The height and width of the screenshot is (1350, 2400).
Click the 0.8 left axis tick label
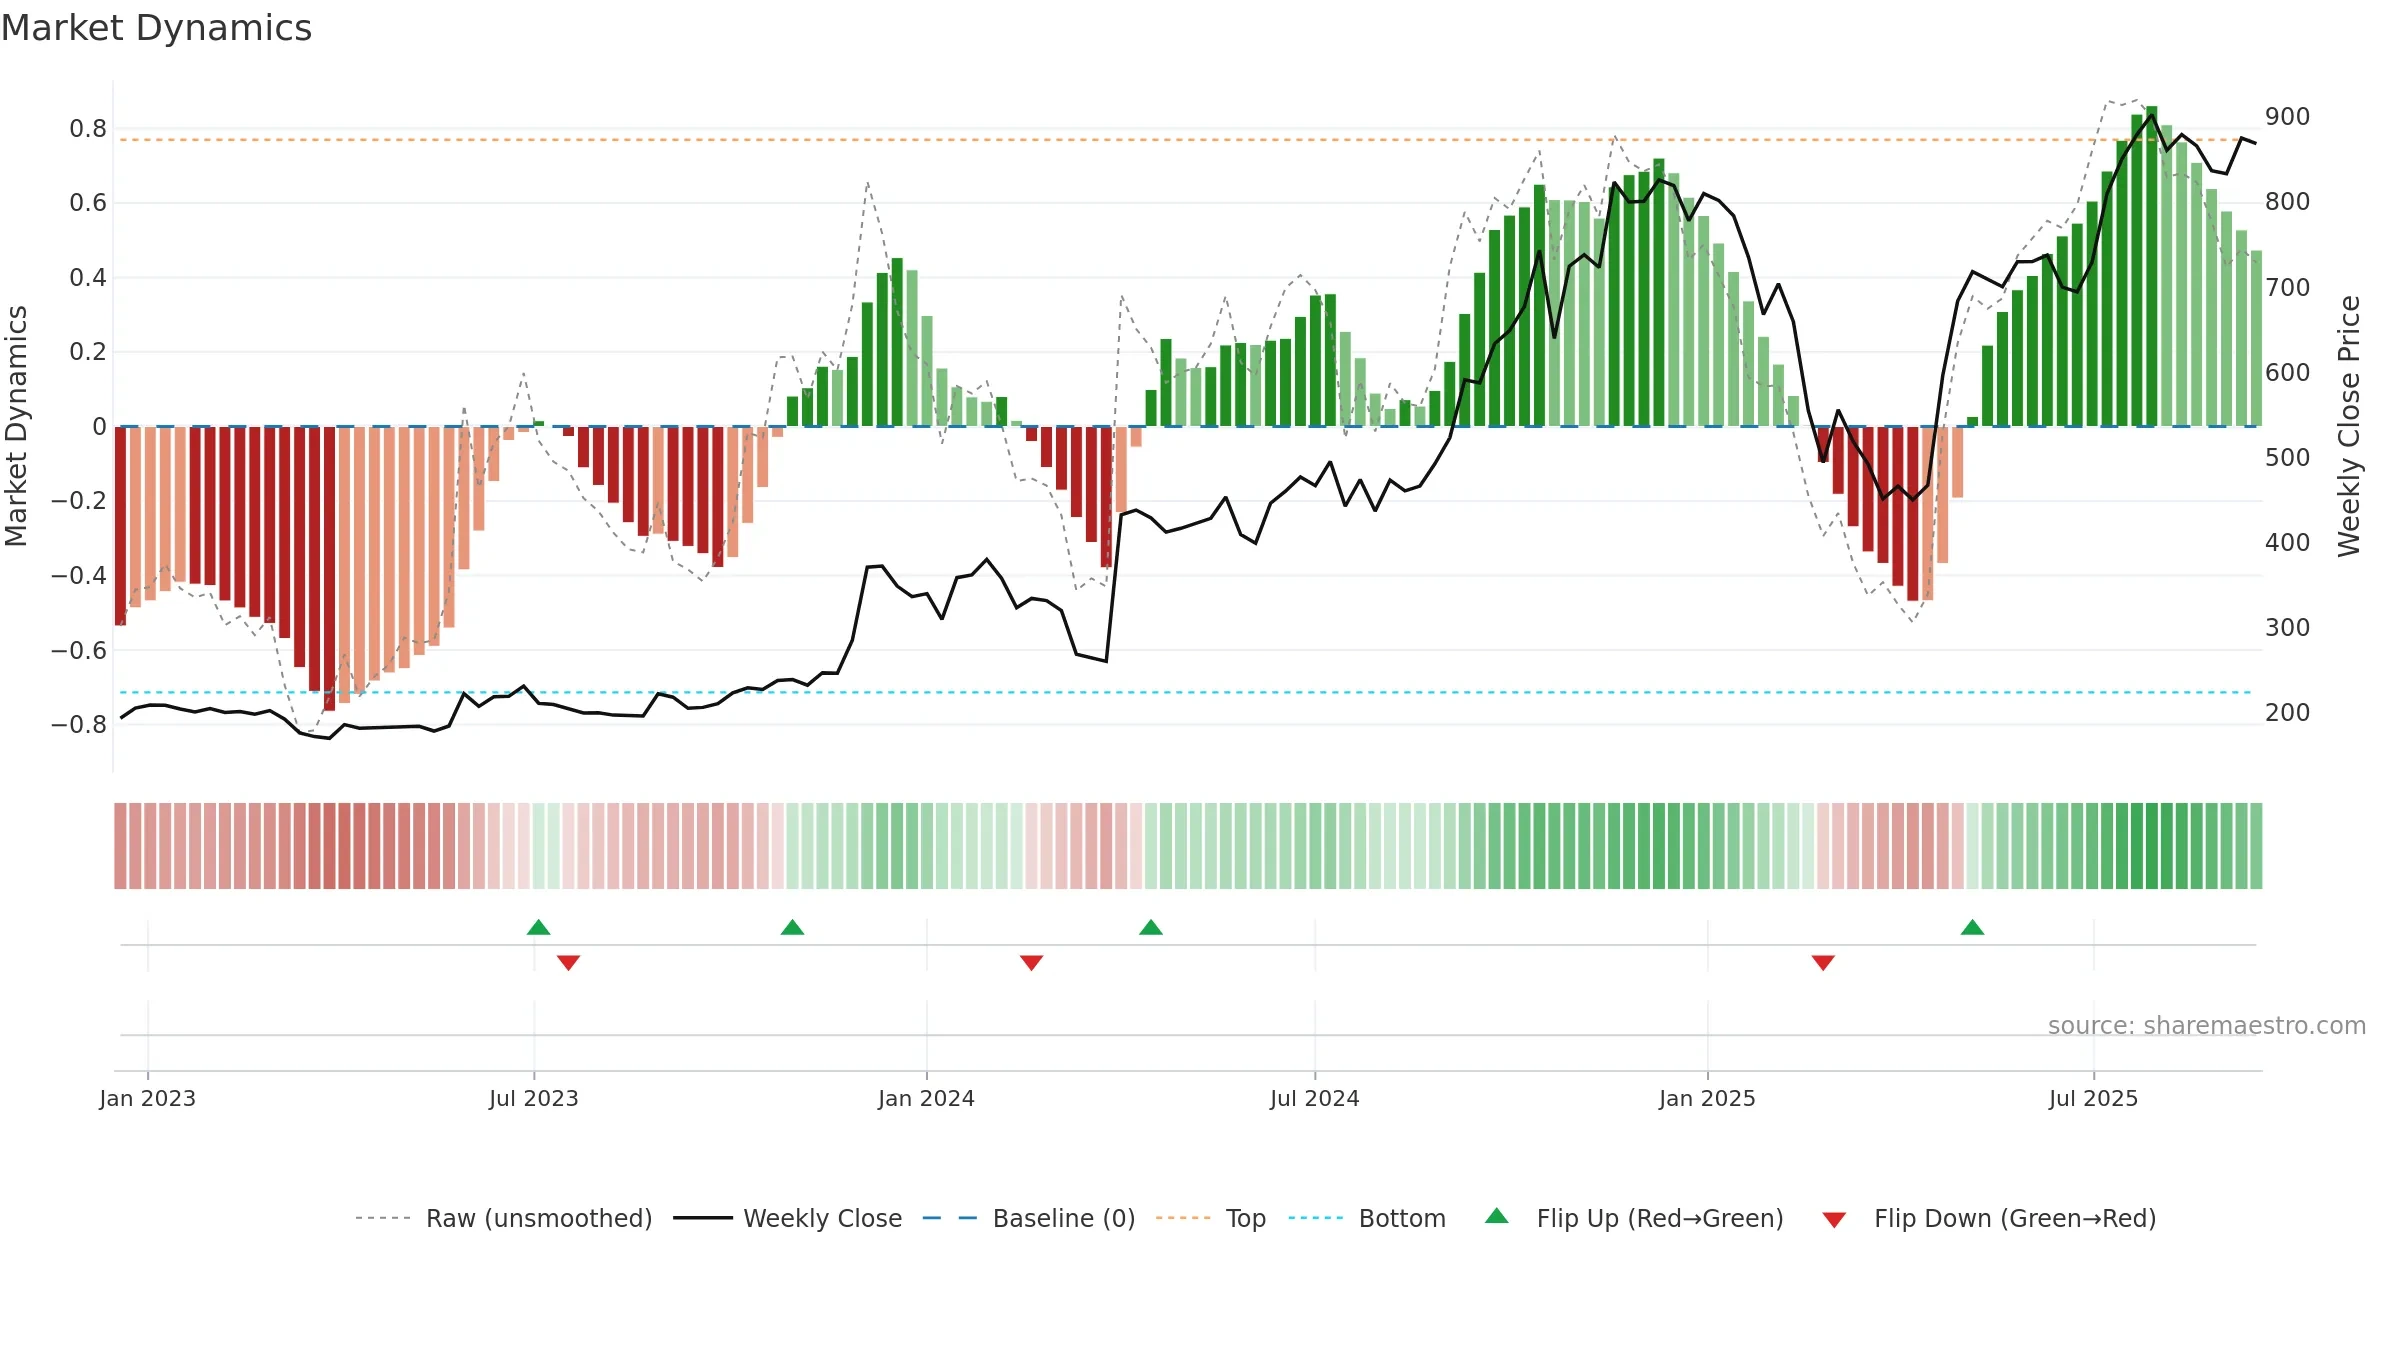click(88, 128)
